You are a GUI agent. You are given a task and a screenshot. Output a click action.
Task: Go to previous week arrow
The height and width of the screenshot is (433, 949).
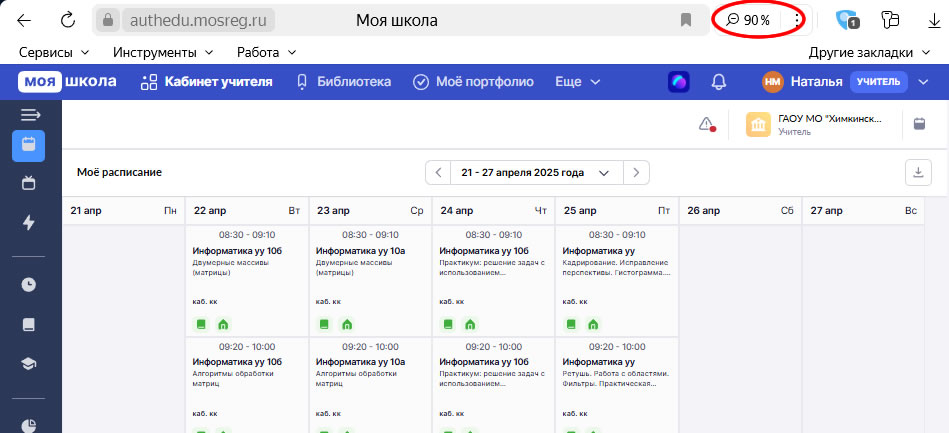[438, 173]
